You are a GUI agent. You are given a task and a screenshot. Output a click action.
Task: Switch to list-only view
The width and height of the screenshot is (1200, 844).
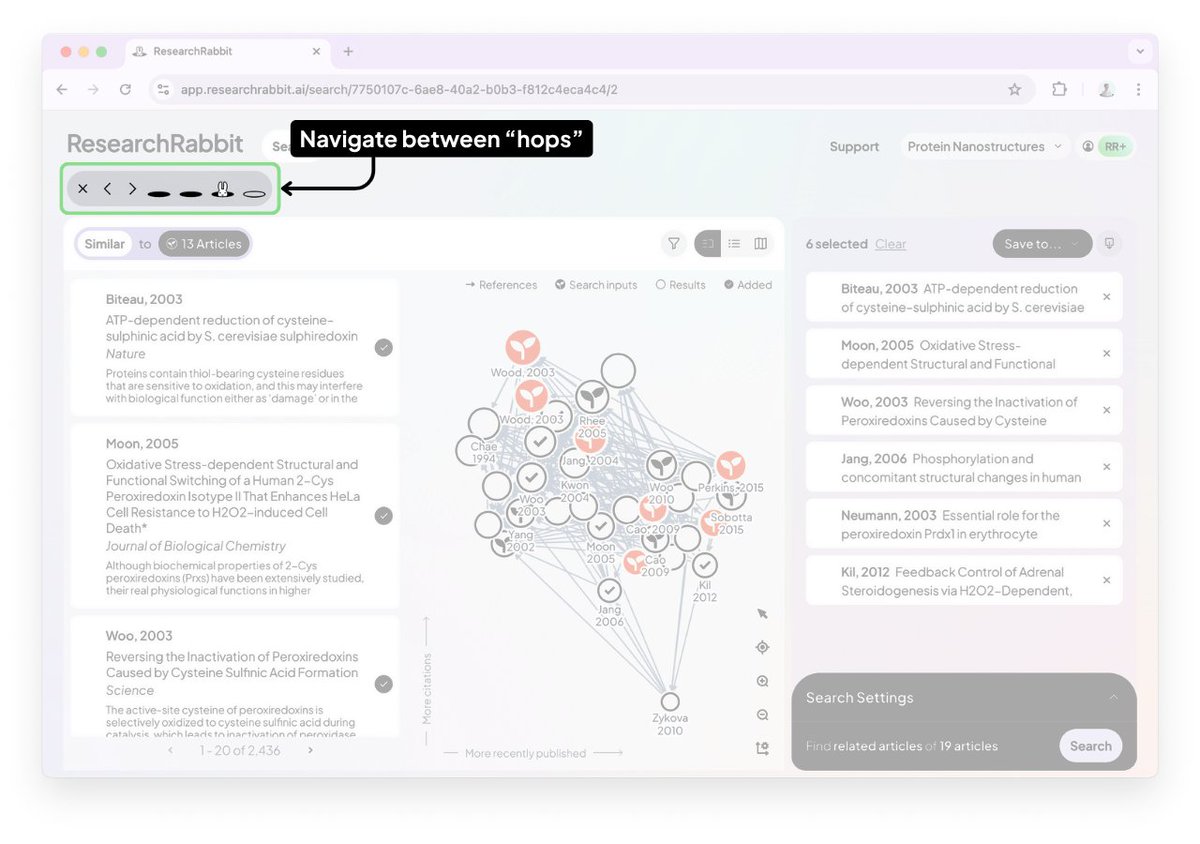(734, 243)
